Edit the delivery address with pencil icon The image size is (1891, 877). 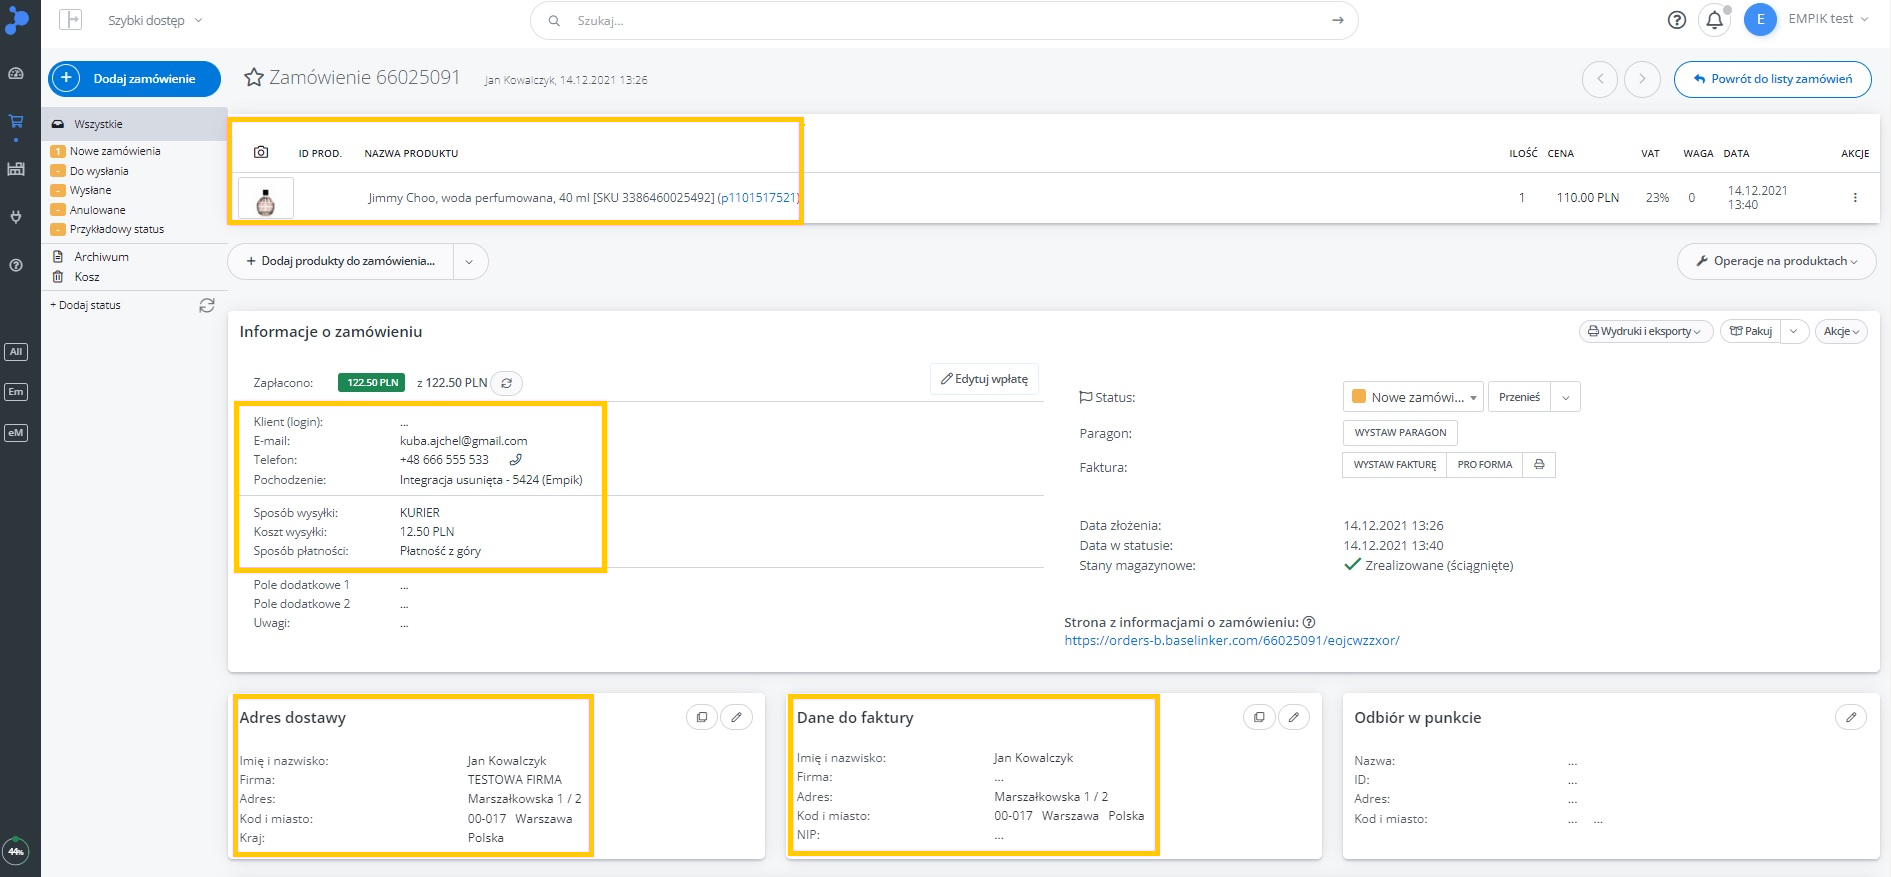click(x=737, y=717)
